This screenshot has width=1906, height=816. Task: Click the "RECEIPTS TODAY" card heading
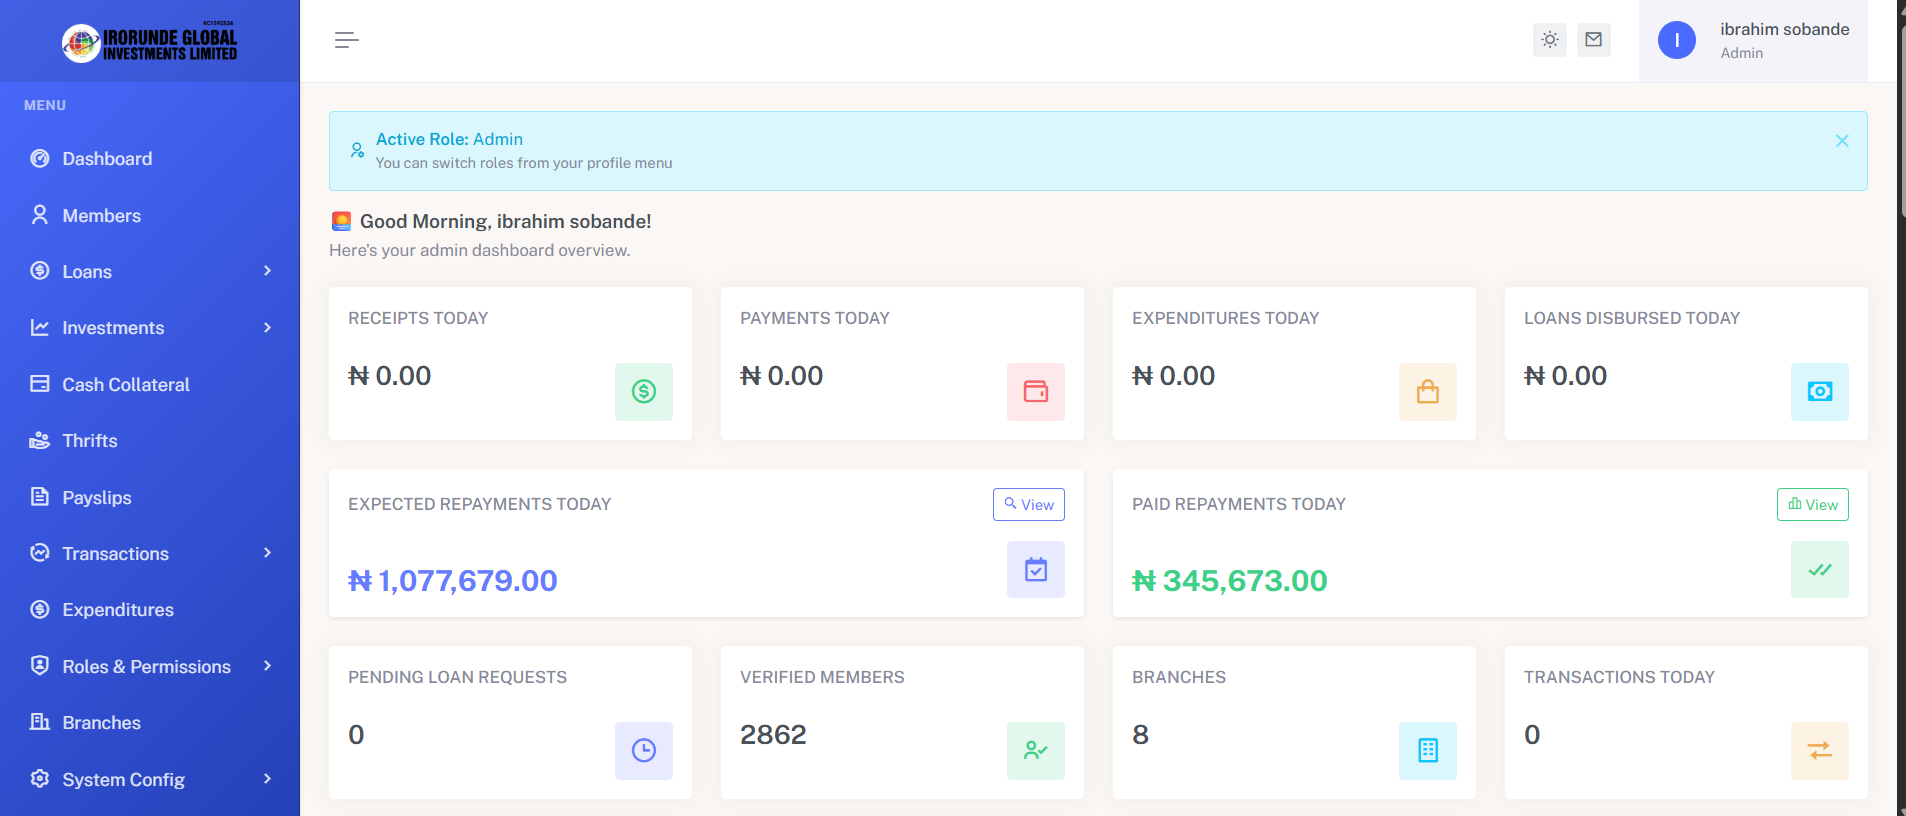tap(418, 318)
